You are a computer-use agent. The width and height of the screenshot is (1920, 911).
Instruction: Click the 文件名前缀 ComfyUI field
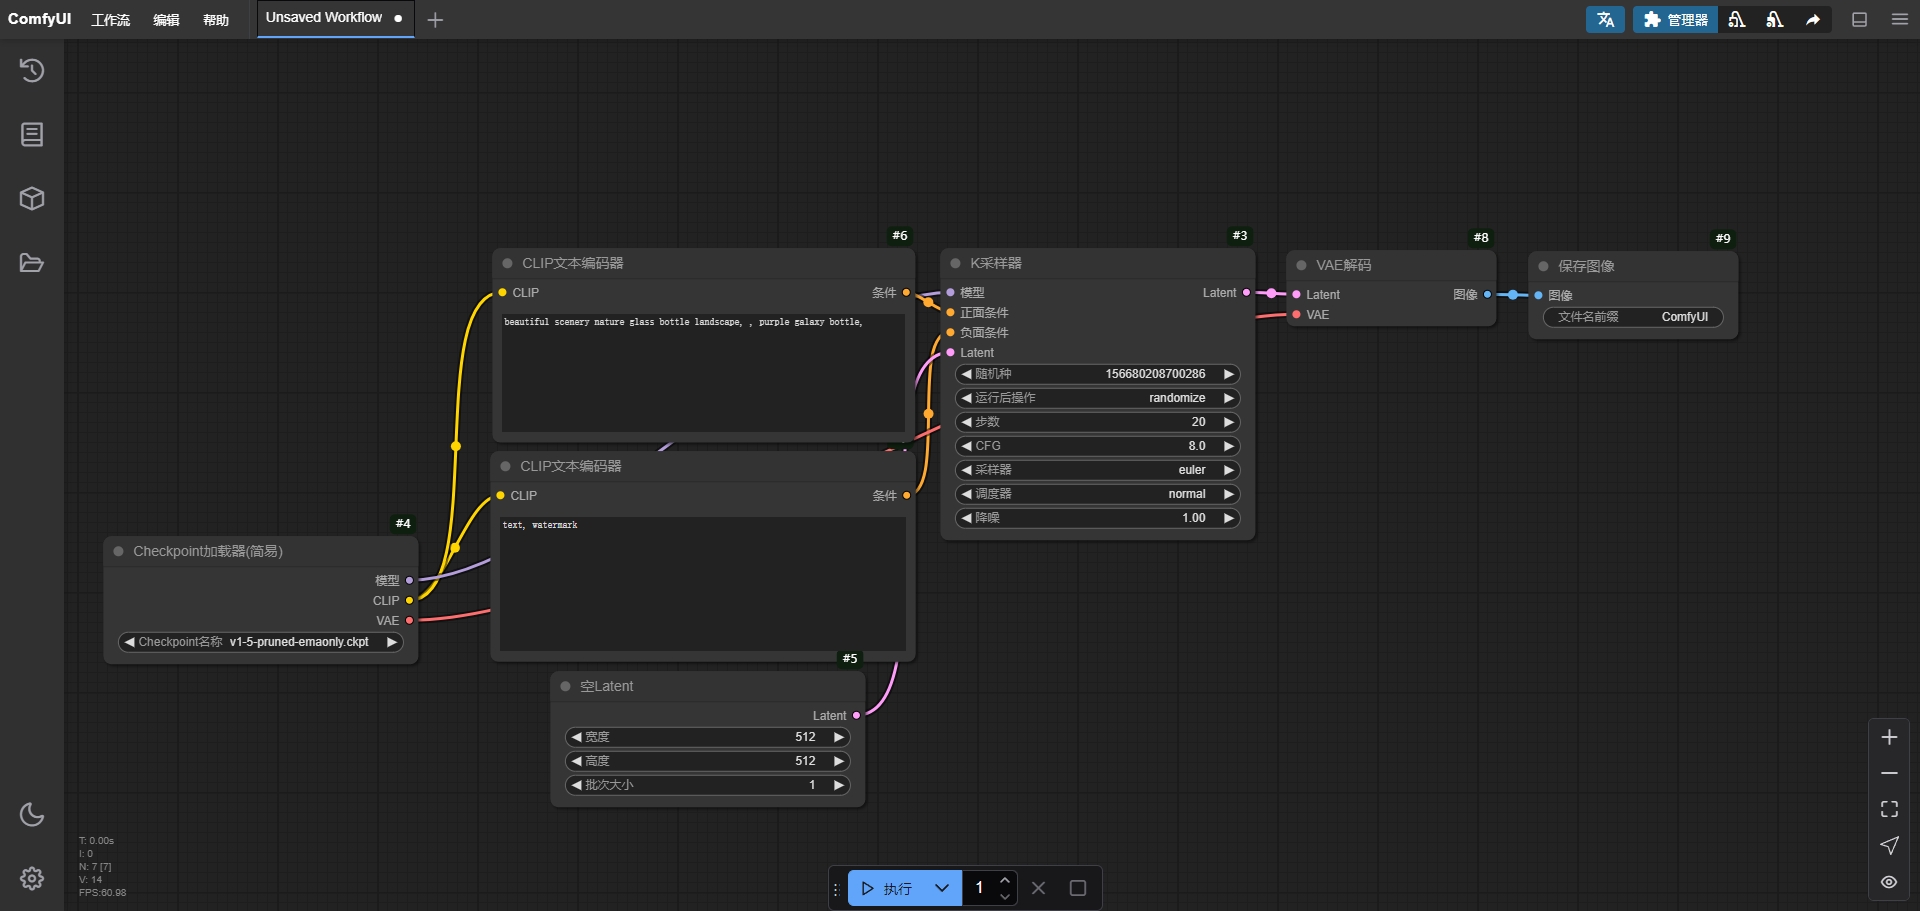point(1633,317)
